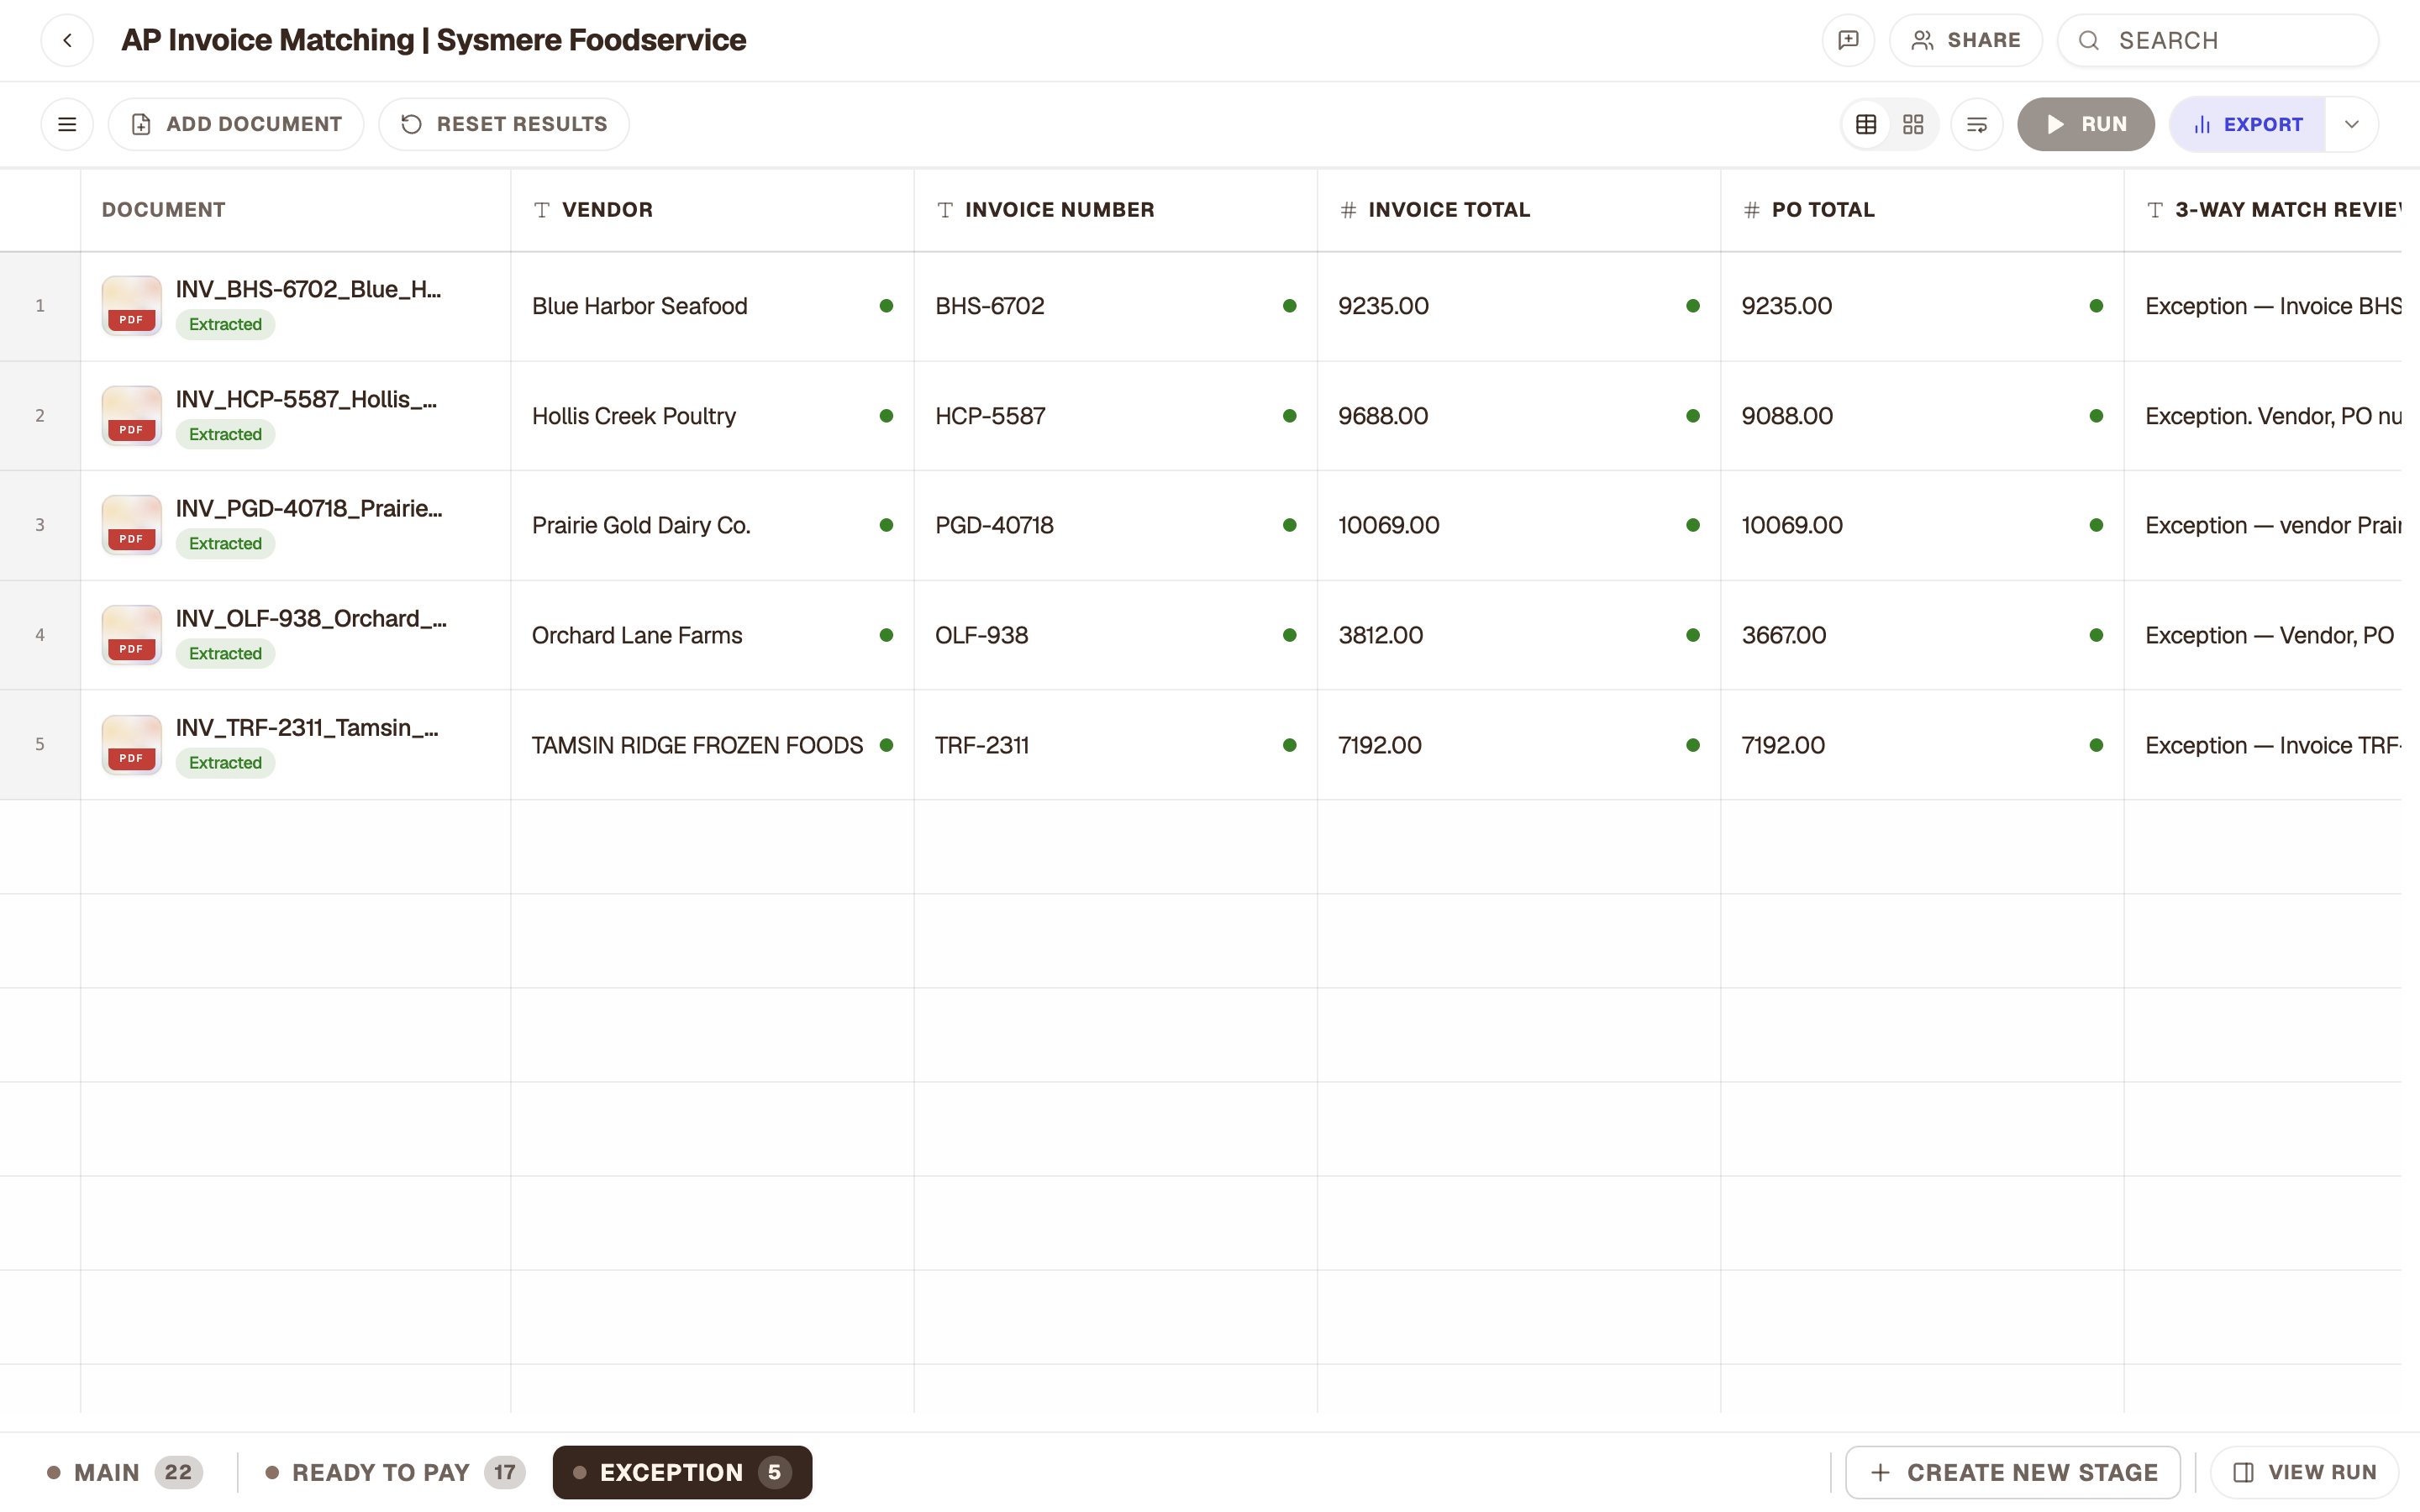Open the add comment icon
The width and height of the screenshot is (2420, 1512).
click(x=1848, y=40)
